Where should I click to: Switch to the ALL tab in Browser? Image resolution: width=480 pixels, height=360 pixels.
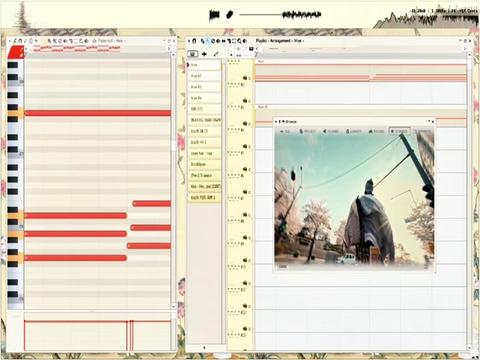[285, 131]
